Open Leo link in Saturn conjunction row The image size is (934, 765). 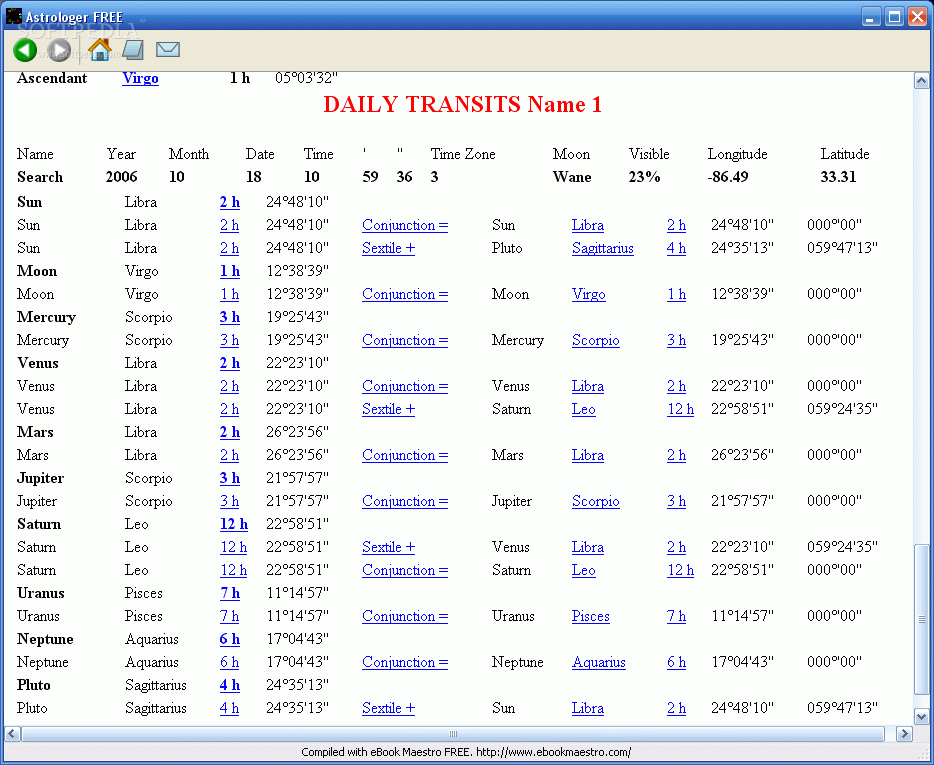(x=584, y=570)
